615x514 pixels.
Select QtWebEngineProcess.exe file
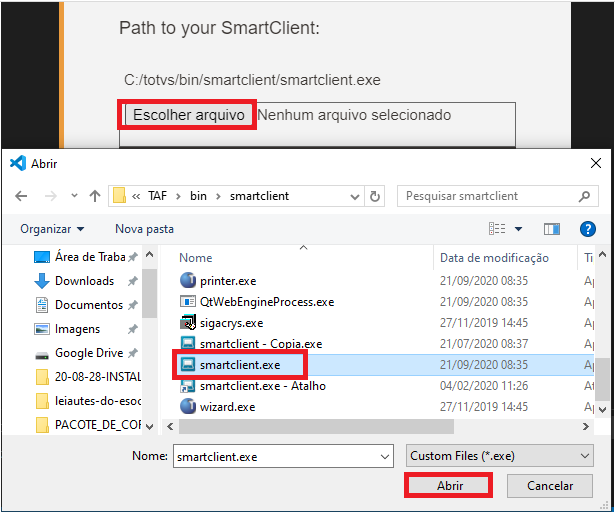point(267,302)
